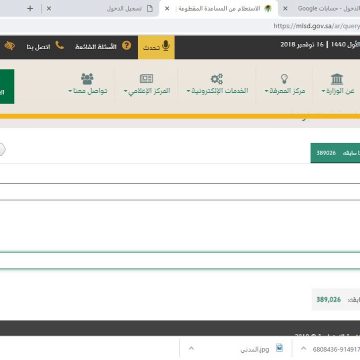Click the people group icon تواصل معنا
This screenshot has width=360, height=360.
point(87,79)
